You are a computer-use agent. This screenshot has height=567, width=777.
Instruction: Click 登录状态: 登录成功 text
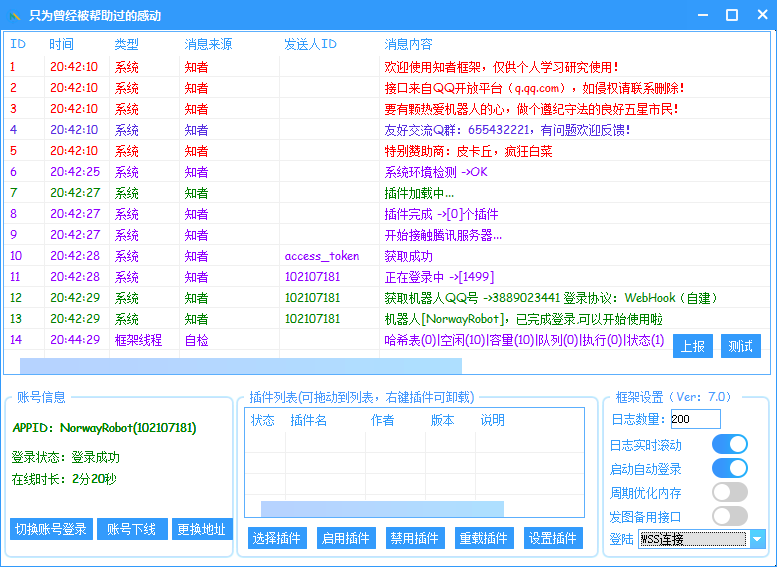(x=65, y=457)
